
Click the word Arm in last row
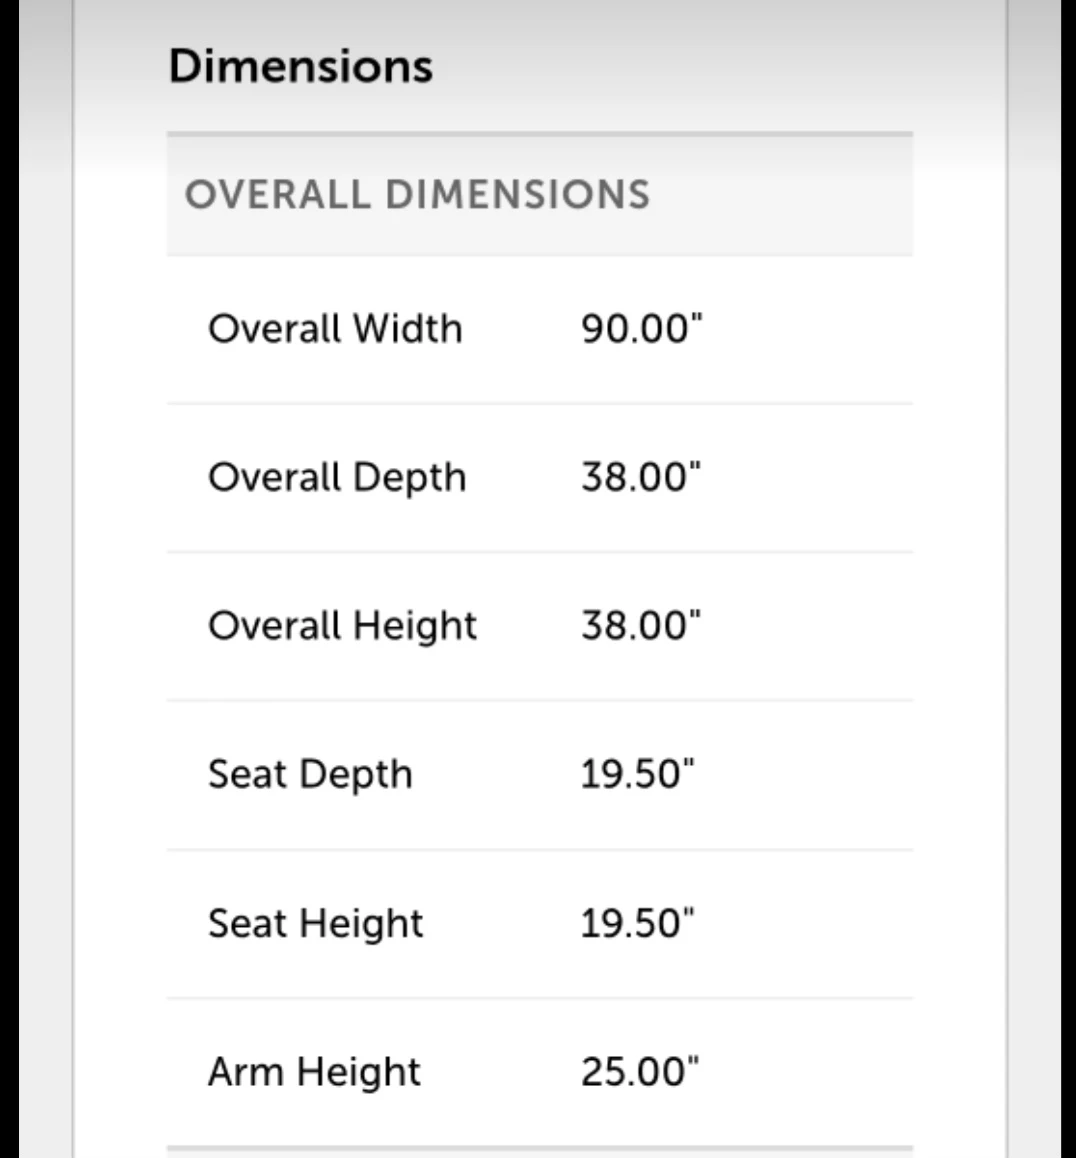click(246, 1072)
